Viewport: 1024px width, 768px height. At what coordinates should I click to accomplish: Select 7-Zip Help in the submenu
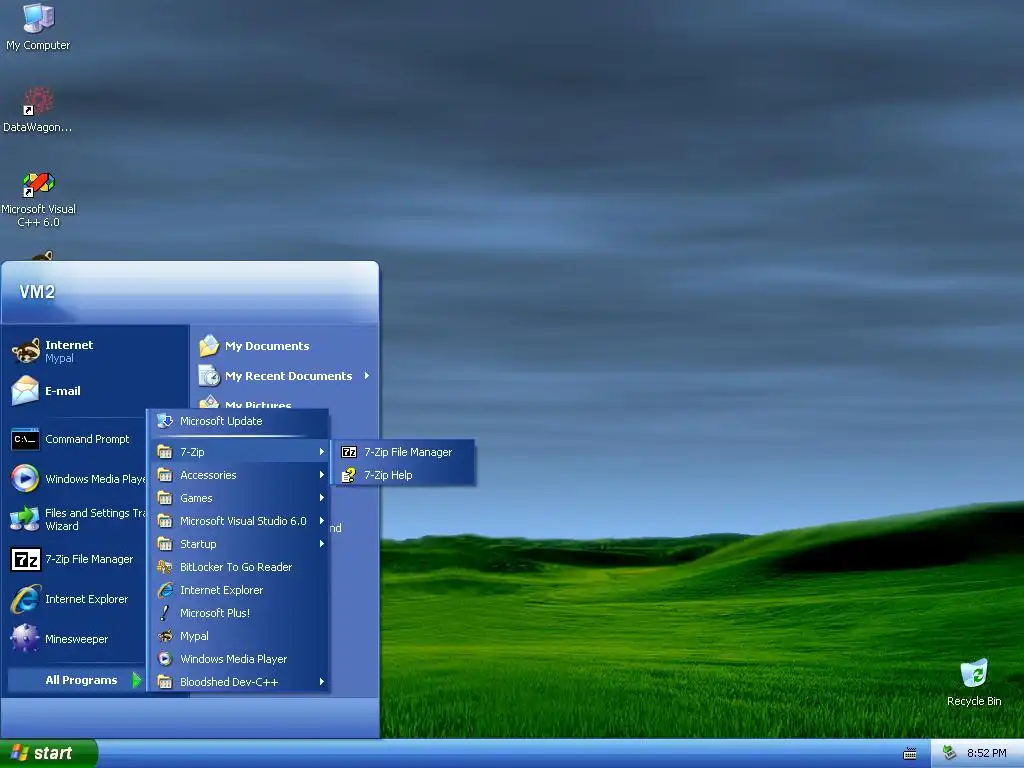point(403,475)
